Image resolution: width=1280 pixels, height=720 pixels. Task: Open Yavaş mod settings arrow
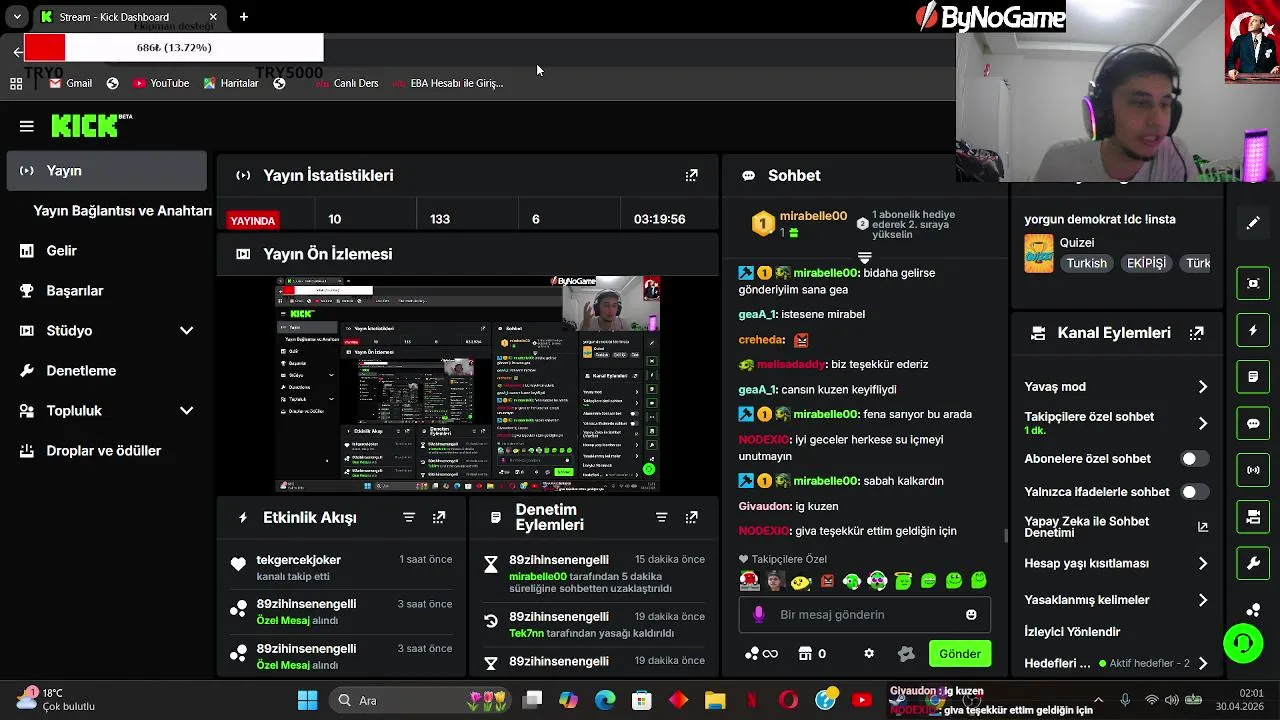point(1203,387)
